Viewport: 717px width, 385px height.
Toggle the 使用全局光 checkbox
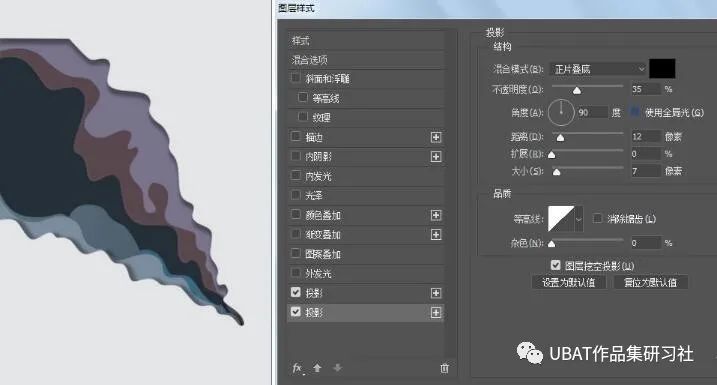click(x=635, y=112)
